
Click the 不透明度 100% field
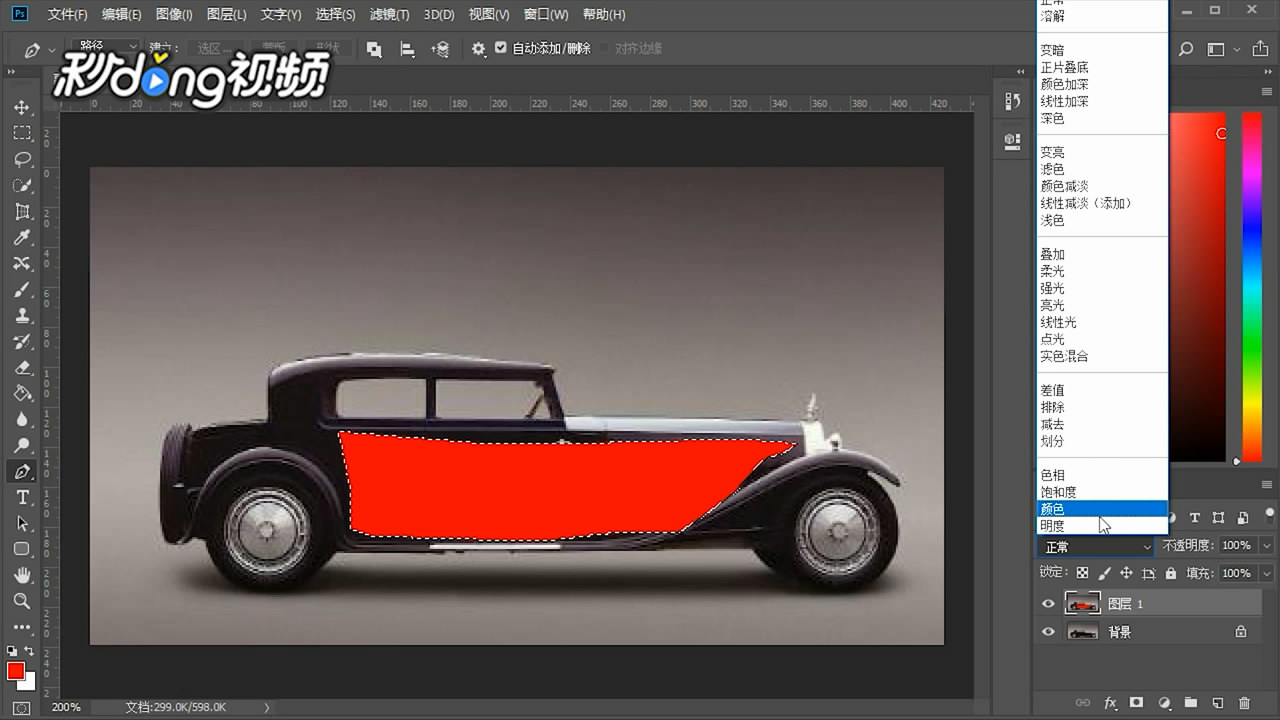[1238, 546]
